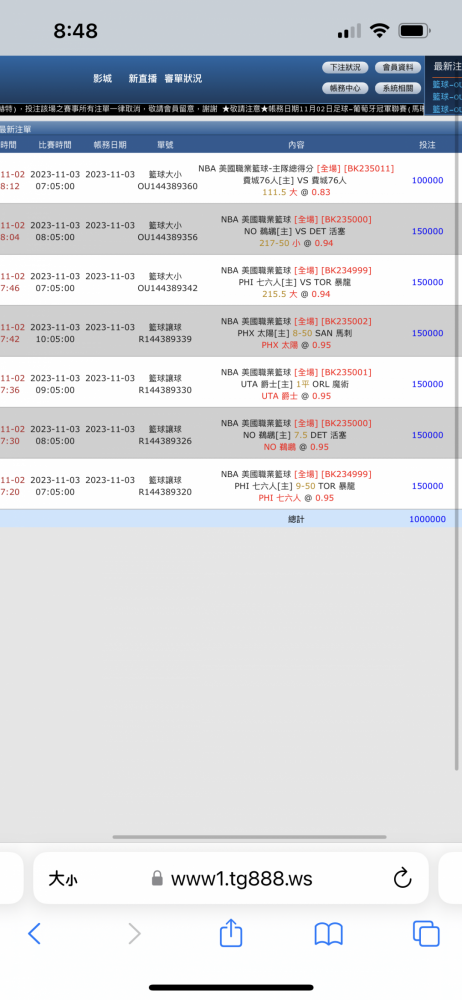
Task: Click the 內容 column header
Action: (296, 145)
